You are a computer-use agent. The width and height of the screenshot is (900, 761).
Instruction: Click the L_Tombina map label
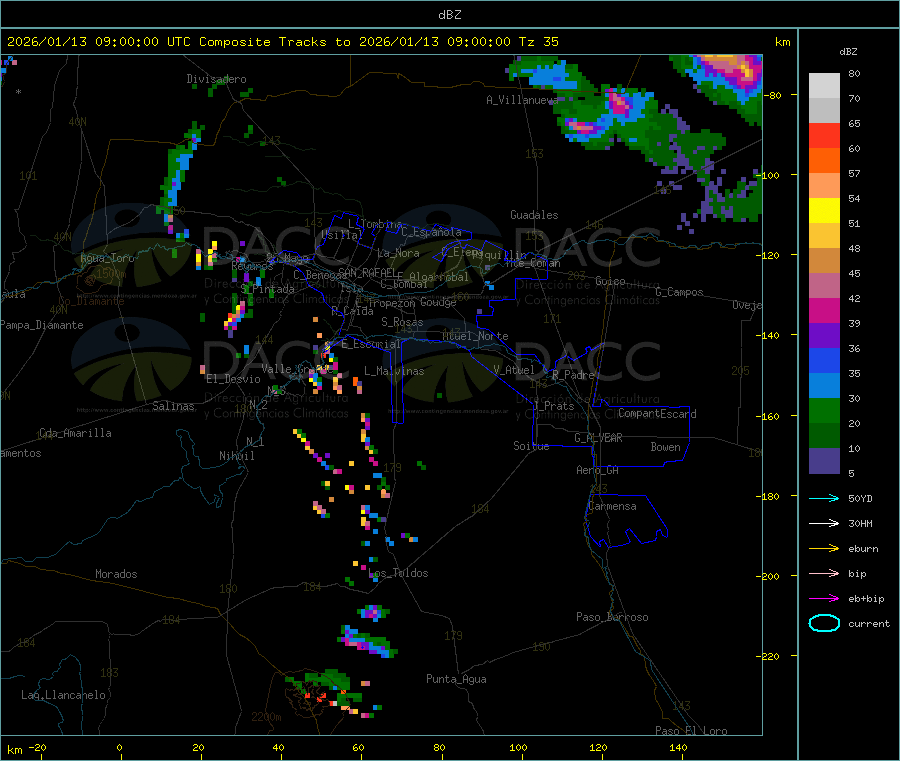375,224
